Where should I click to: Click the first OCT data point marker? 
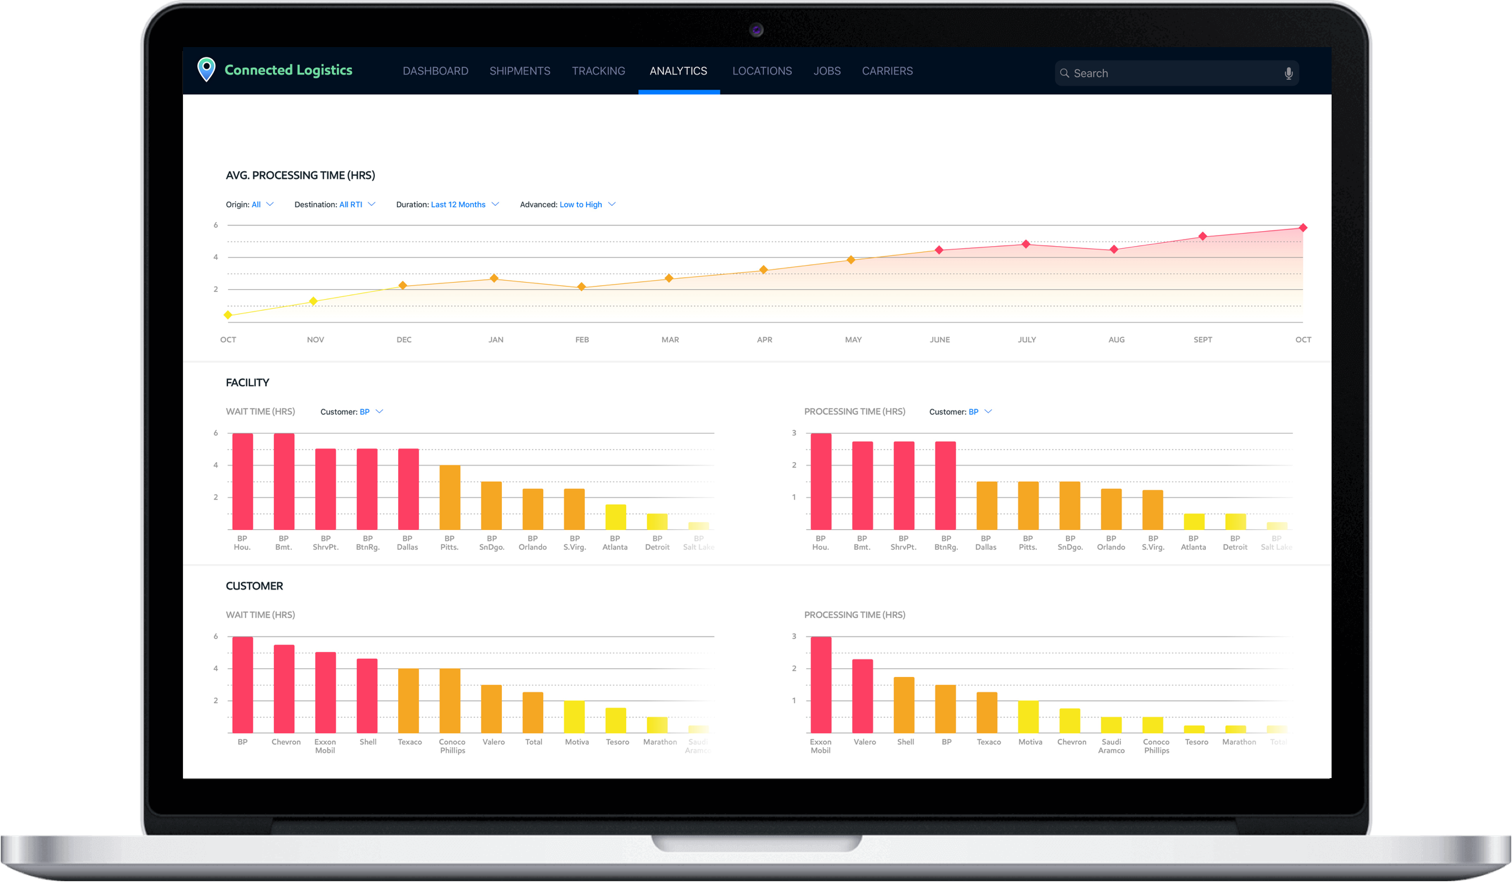[x=228, y=315]
